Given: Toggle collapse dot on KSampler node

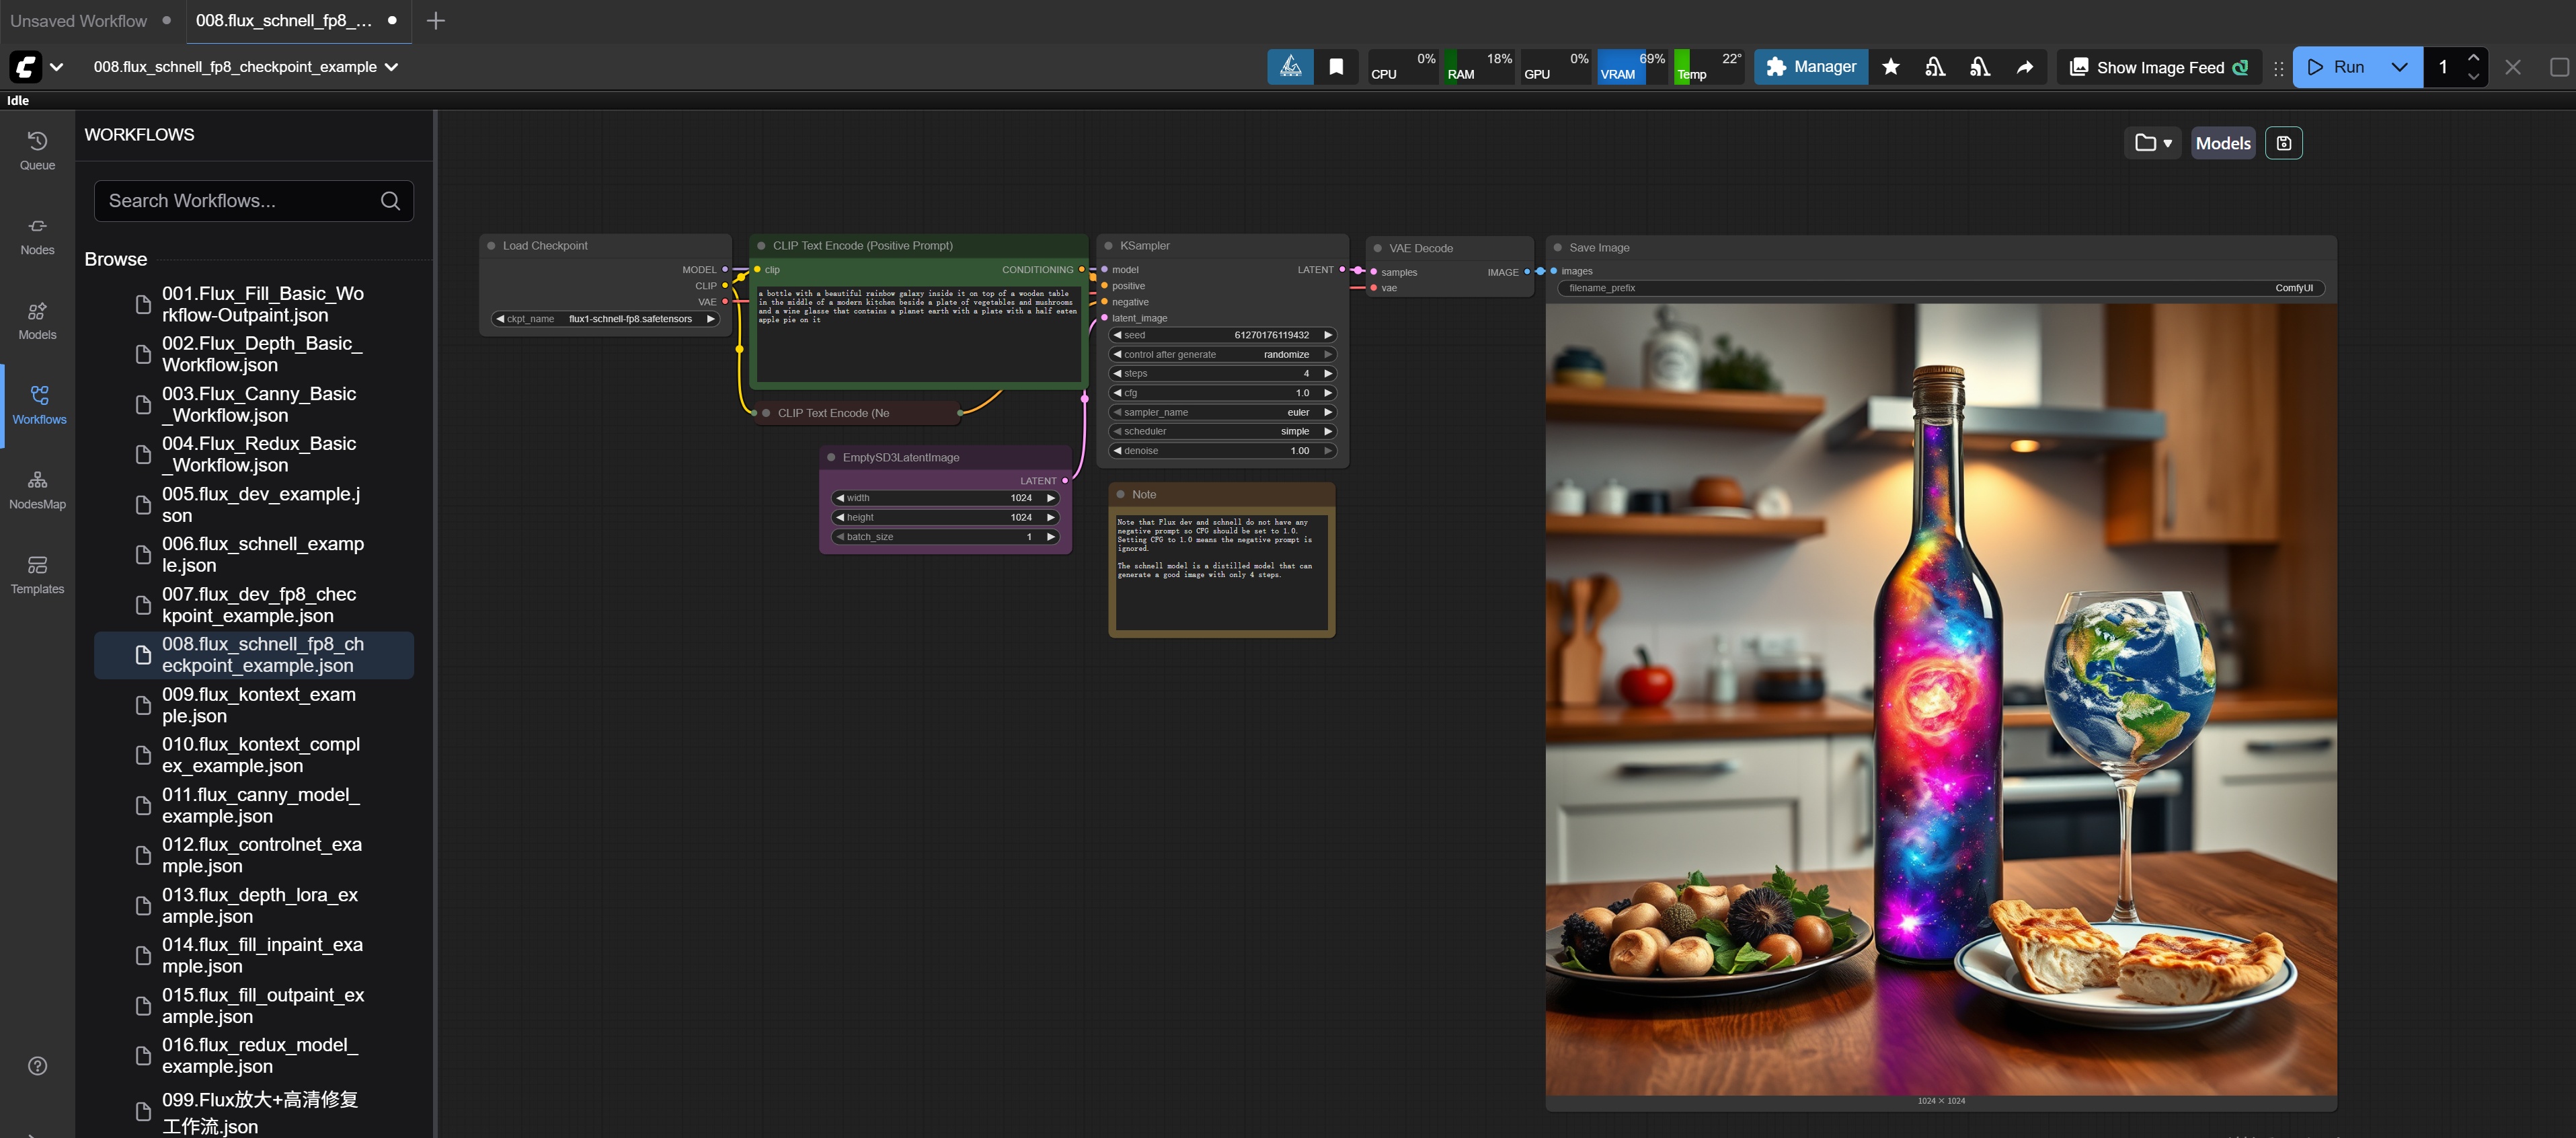Looking at the screenshot, I should coord(1108,246).
